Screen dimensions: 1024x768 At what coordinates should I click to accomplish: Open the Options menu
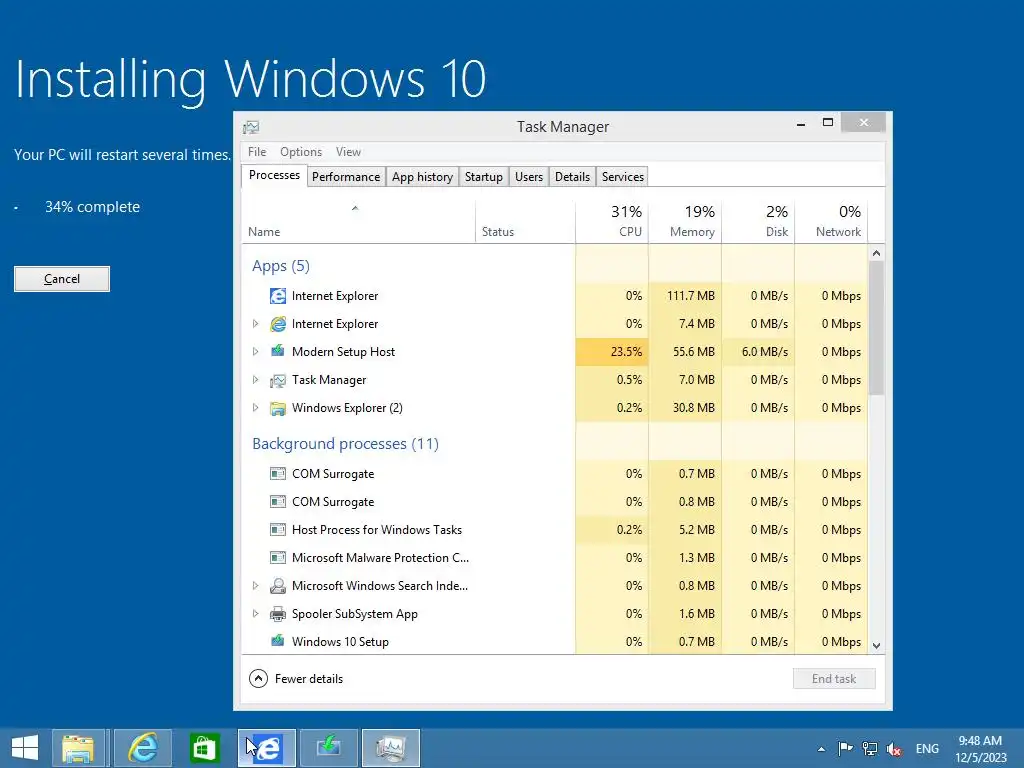point(301,152)
